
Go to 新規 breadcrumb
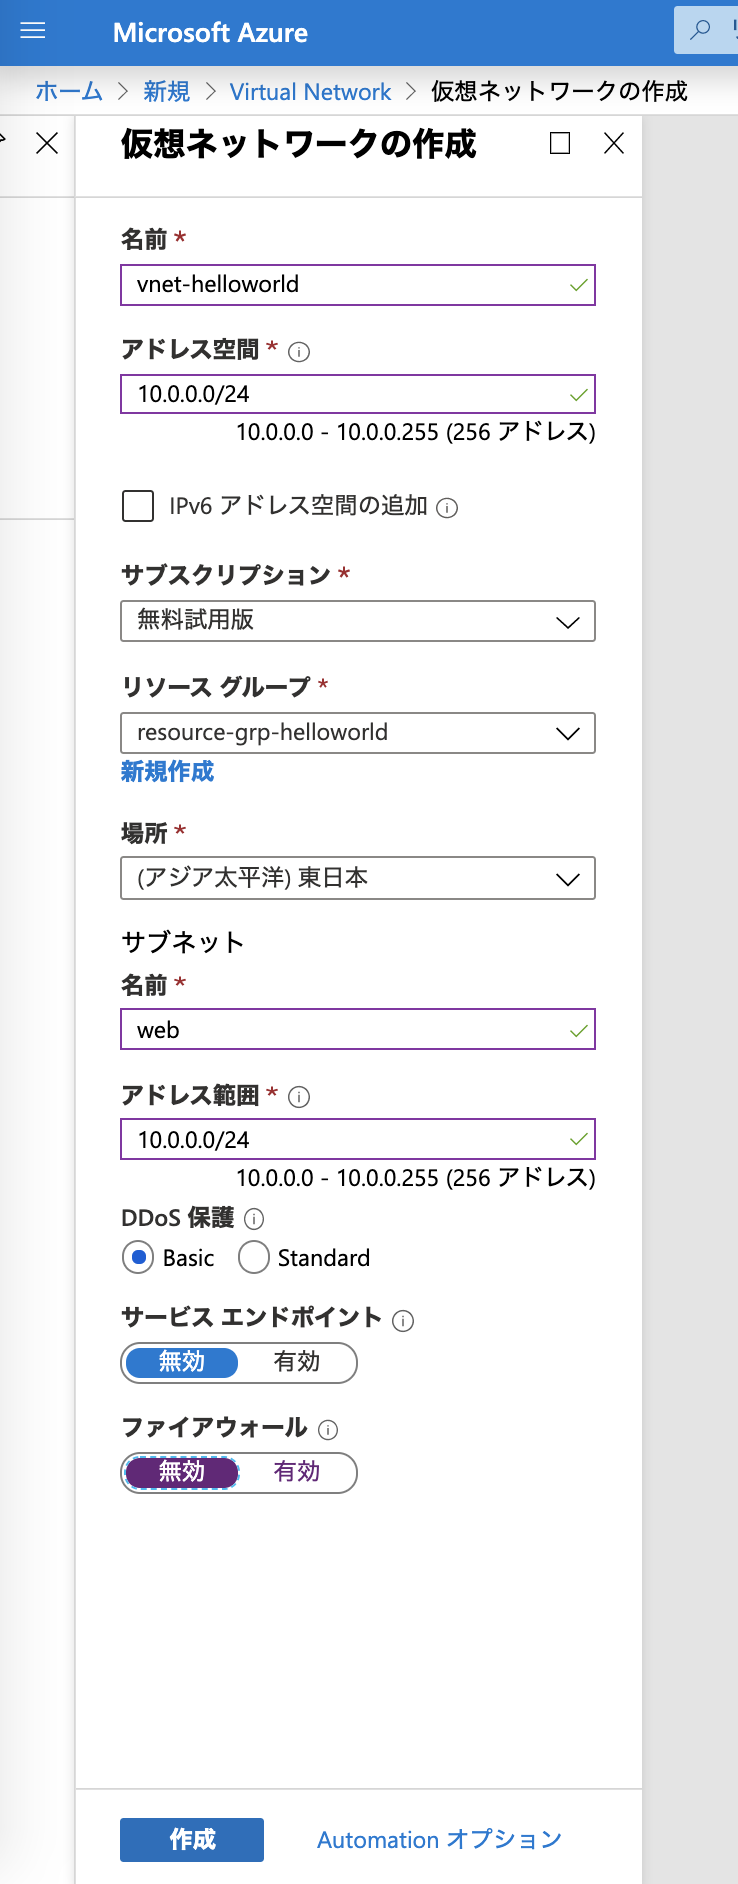coord(166,91)
